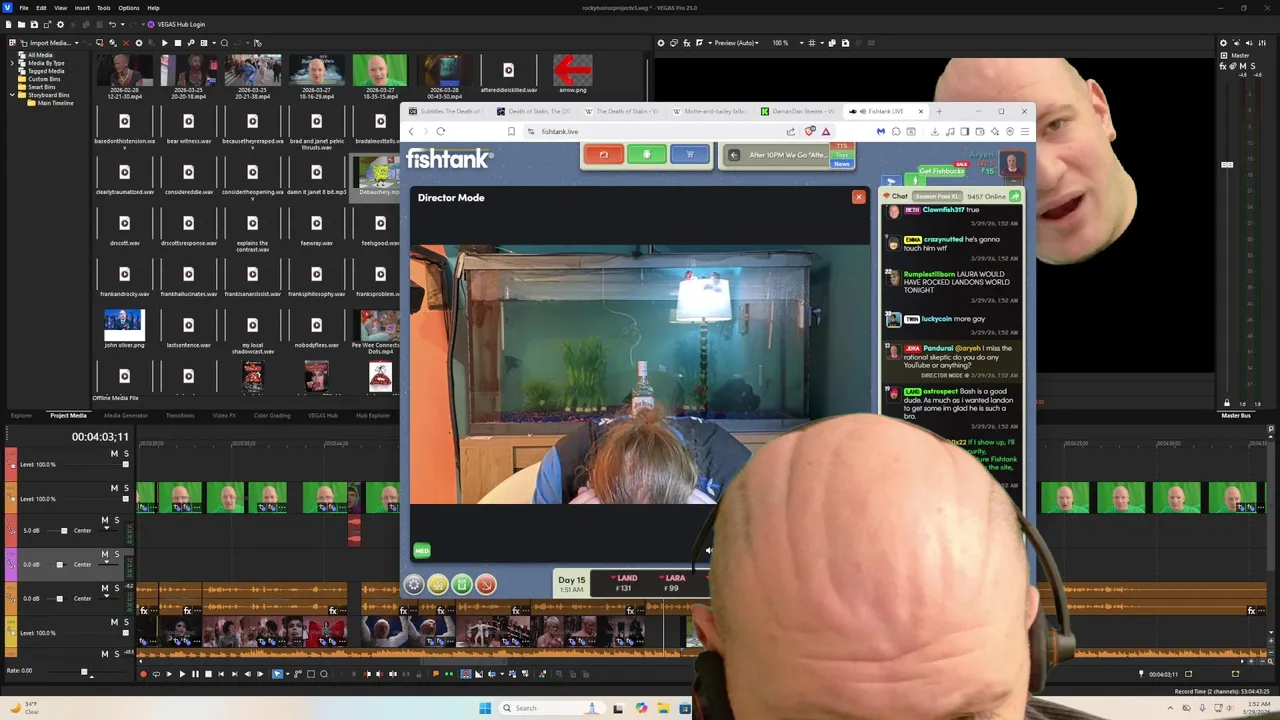Mute the yellow video track
The width and height of the screenshot is (1280, 720).
click(114, 622)
